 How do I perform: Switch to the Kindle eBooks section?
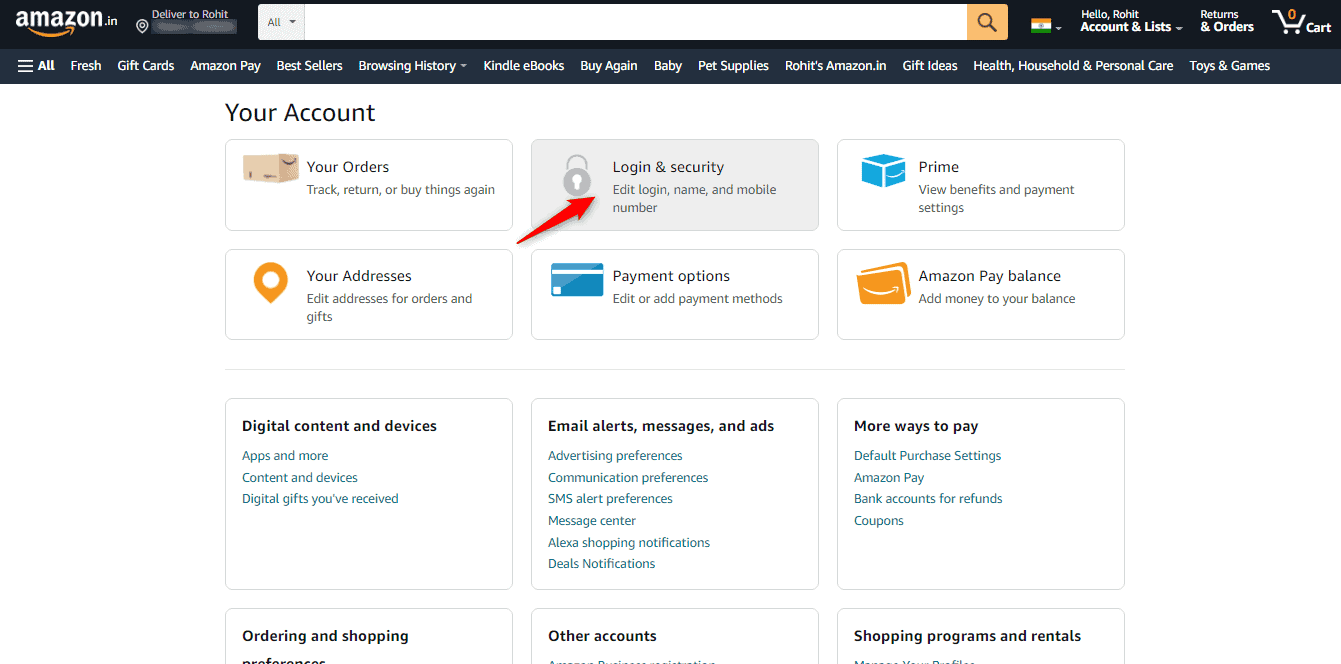[523, 66]
